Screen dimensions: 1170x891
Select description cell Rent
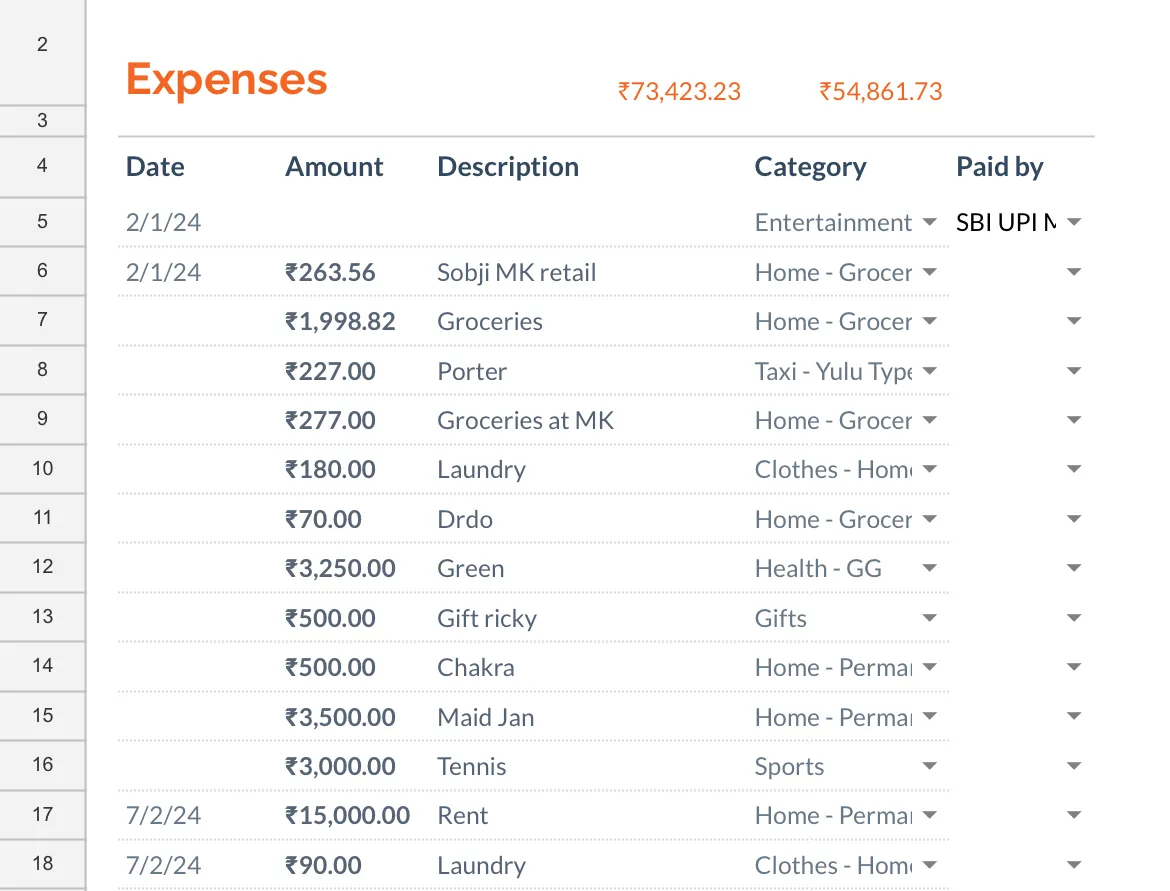coord(463,816)
